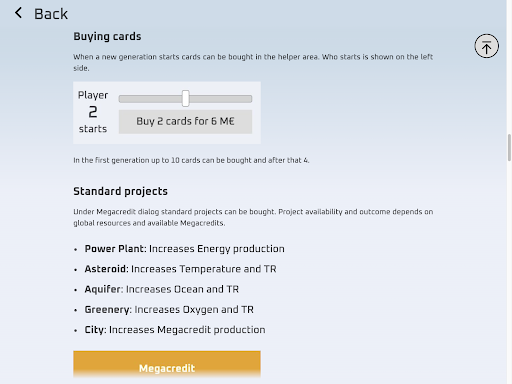
Task: Click the Buying cards heading
Action: [107, 36]
